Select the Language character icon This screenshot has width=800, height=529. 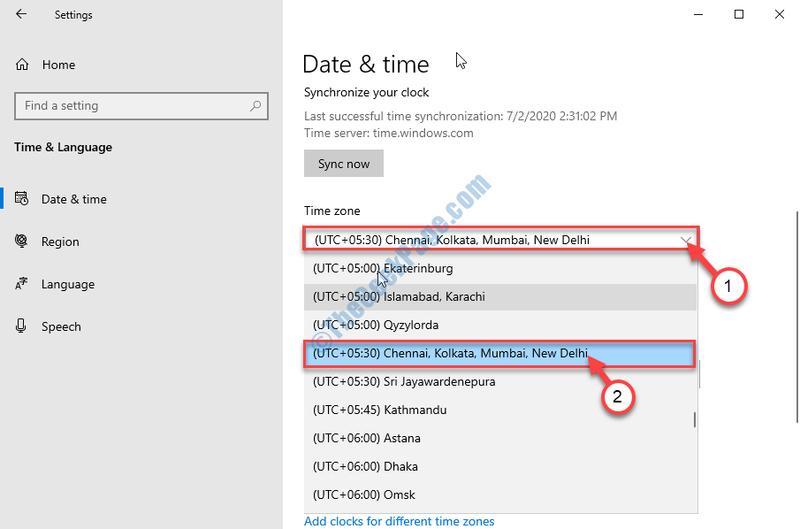[x=21, y=283]
